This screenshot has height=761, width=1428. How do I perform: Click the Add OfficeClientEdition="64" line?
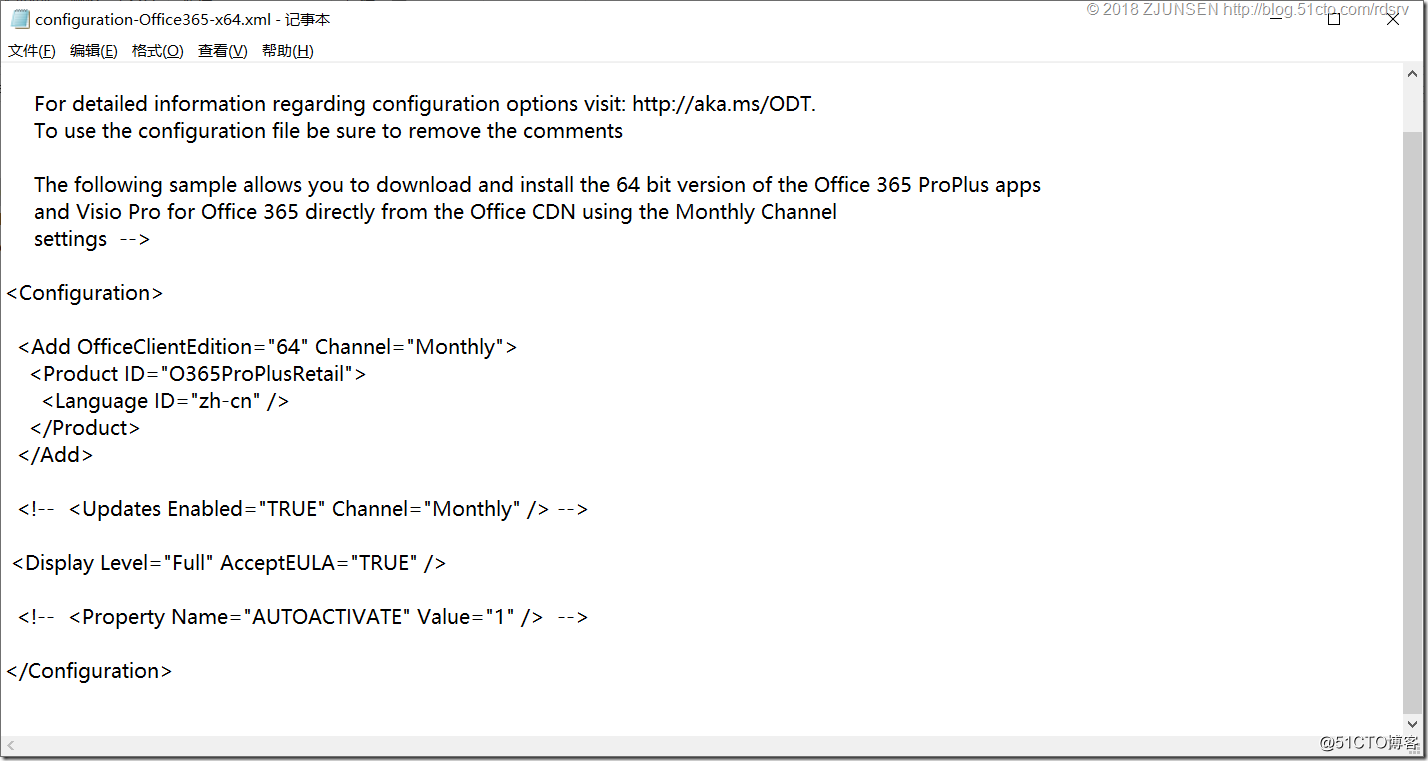267,347
